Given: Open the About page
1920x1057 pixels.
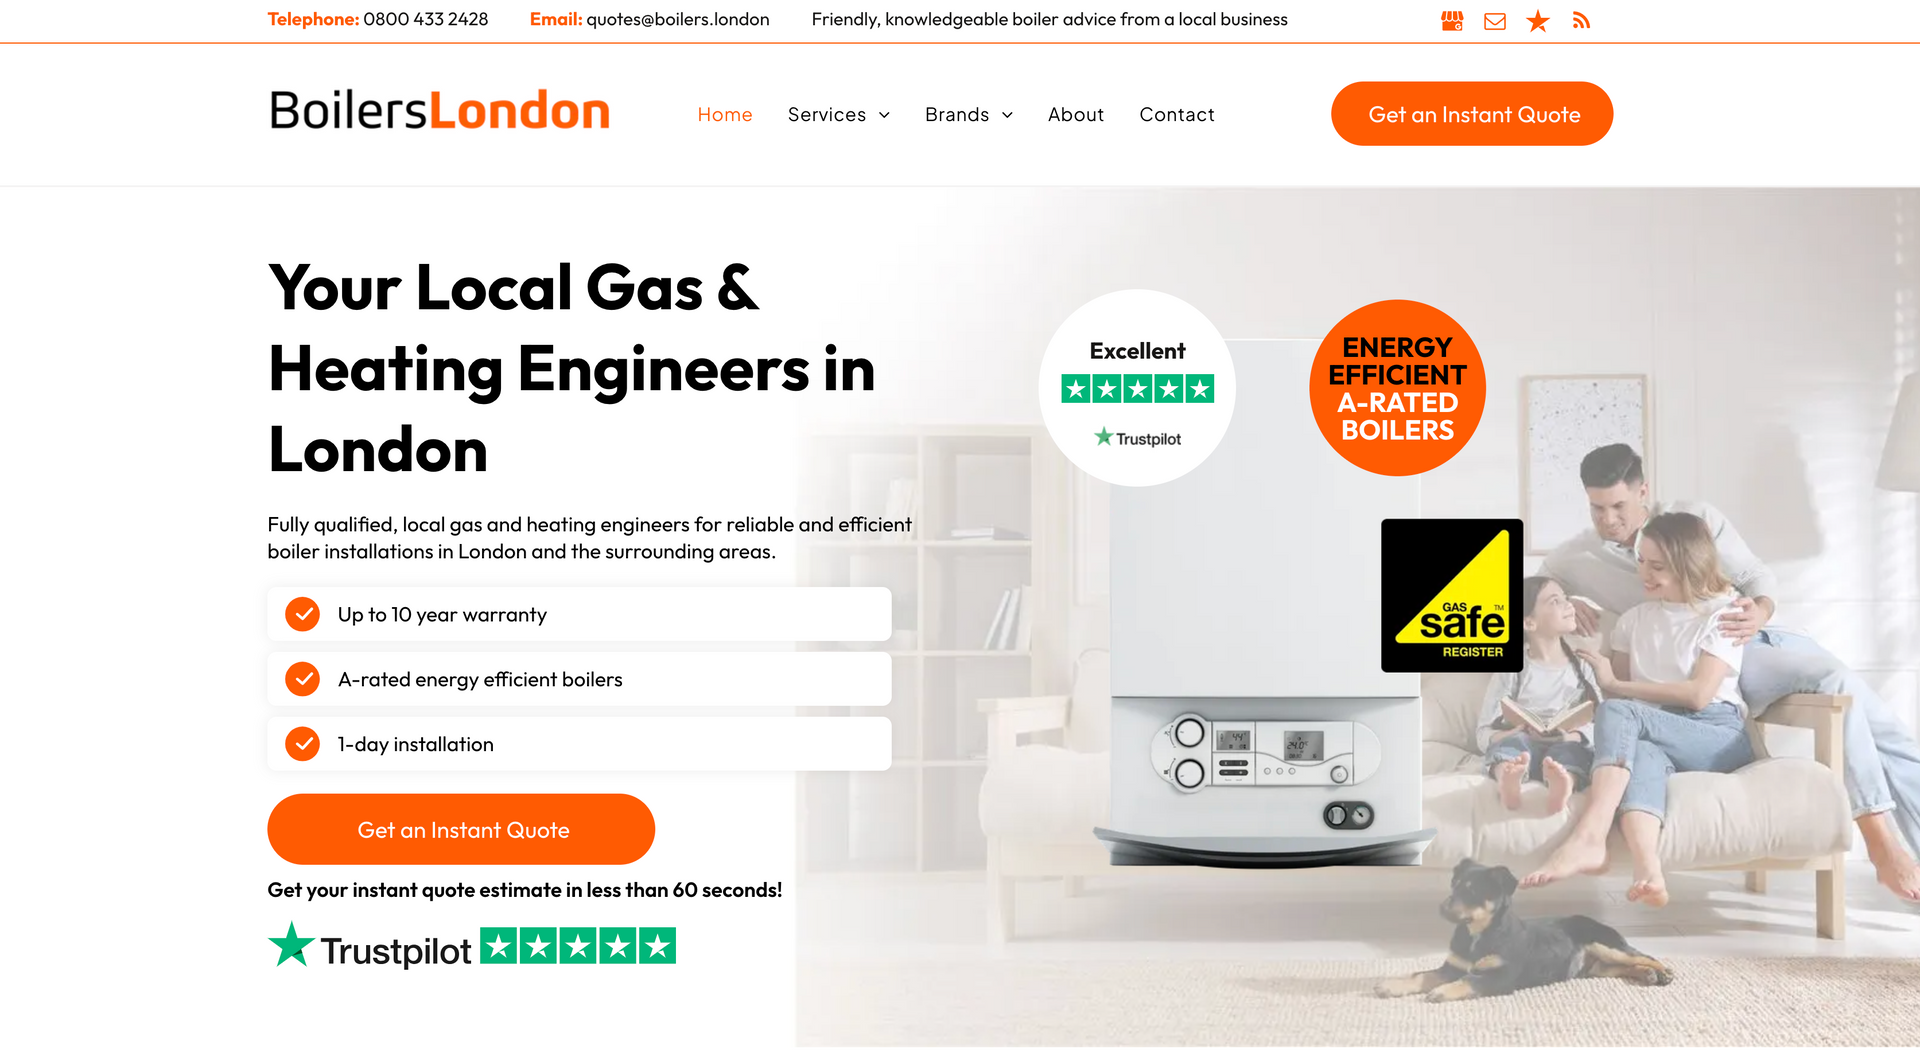Looking at the screenshot, I should [x=1075, y=115].
